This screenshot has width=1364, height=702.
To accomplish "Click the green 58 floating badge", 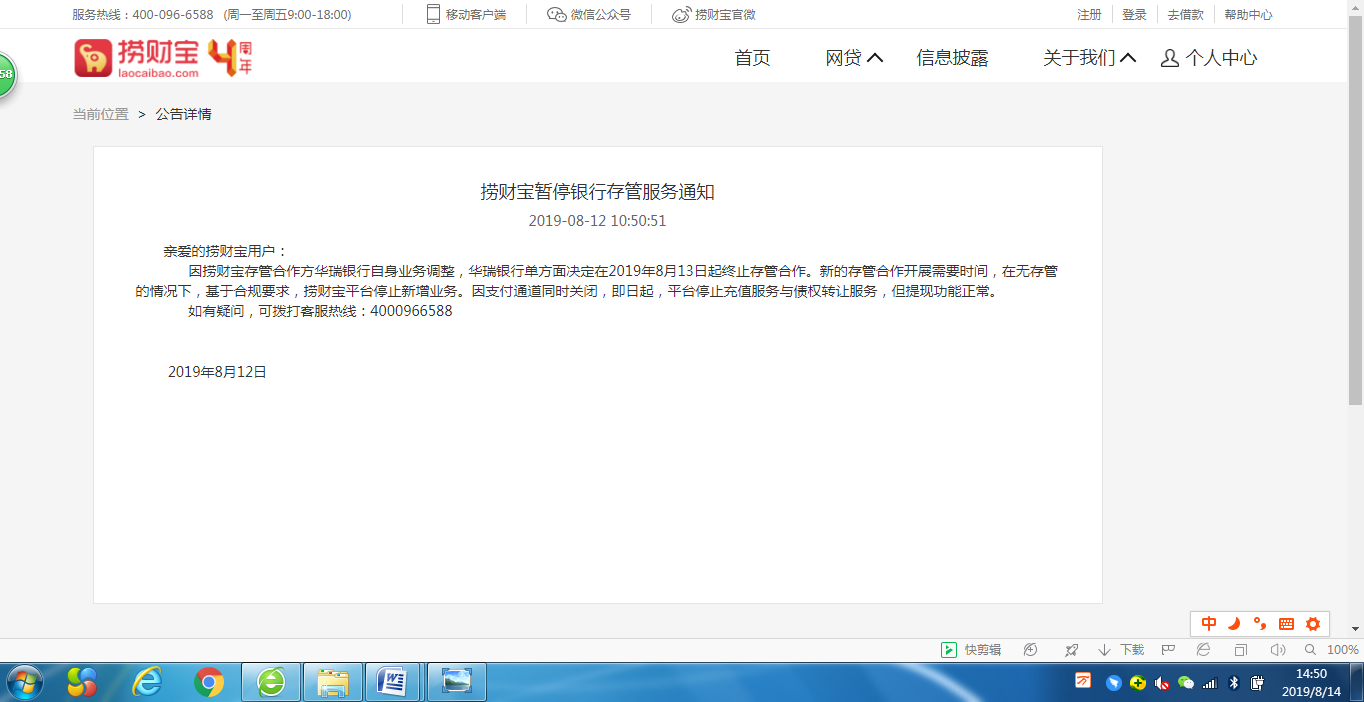I will (6, 75).
